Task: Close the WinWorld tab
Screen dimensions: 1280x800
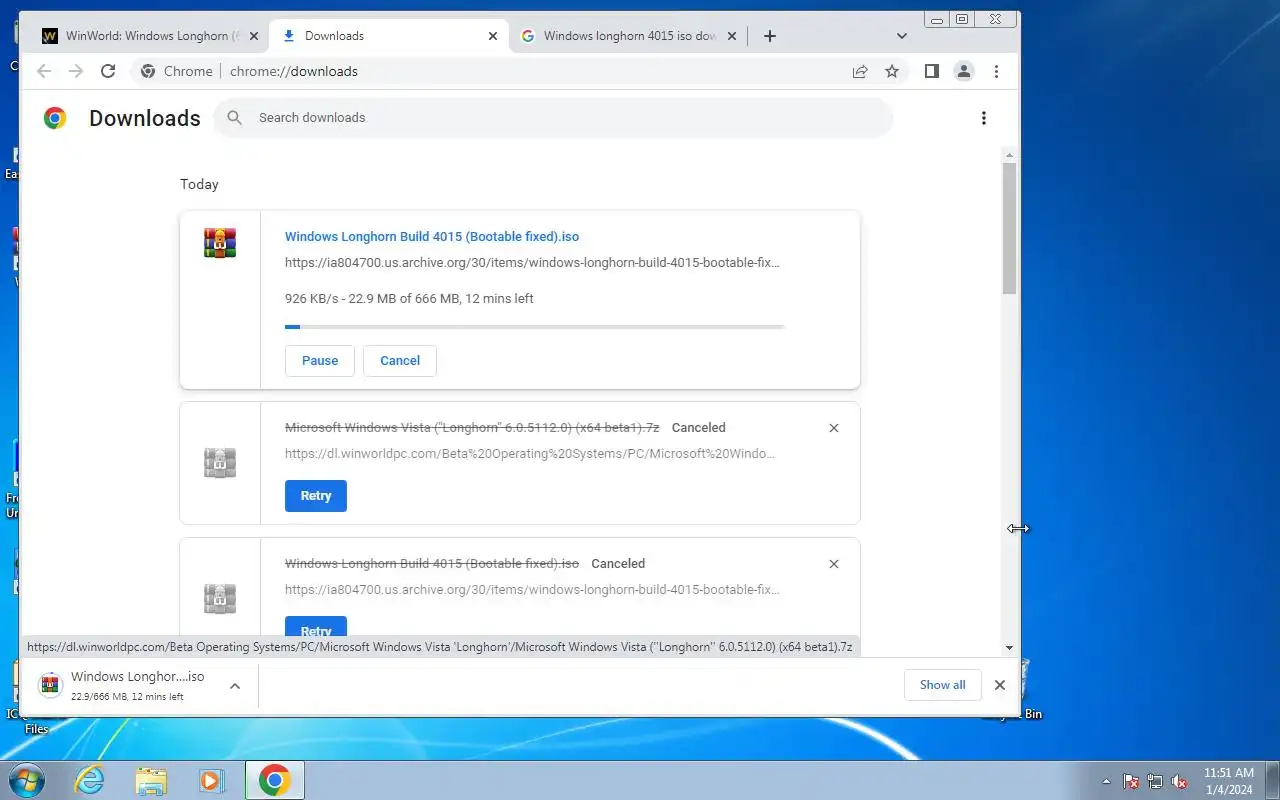Action: coord(254,36)
